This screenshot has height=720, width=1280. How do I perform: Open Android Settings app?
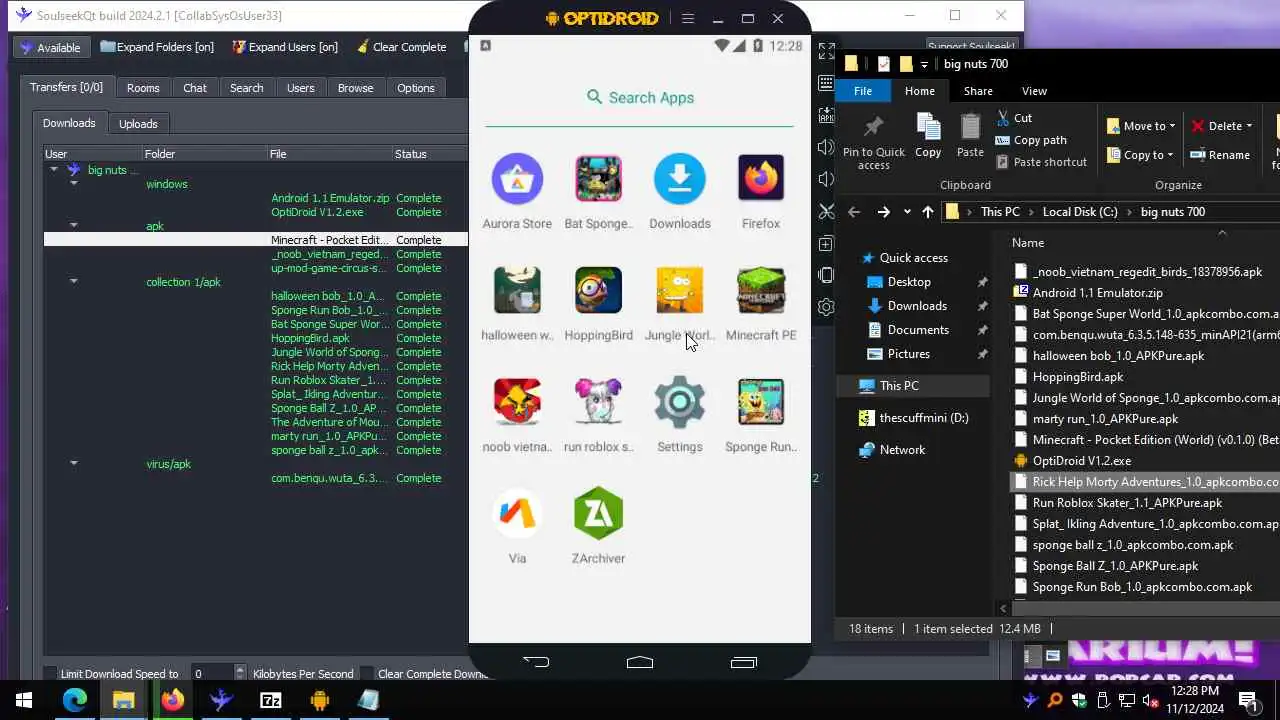[x=680, y=402]
